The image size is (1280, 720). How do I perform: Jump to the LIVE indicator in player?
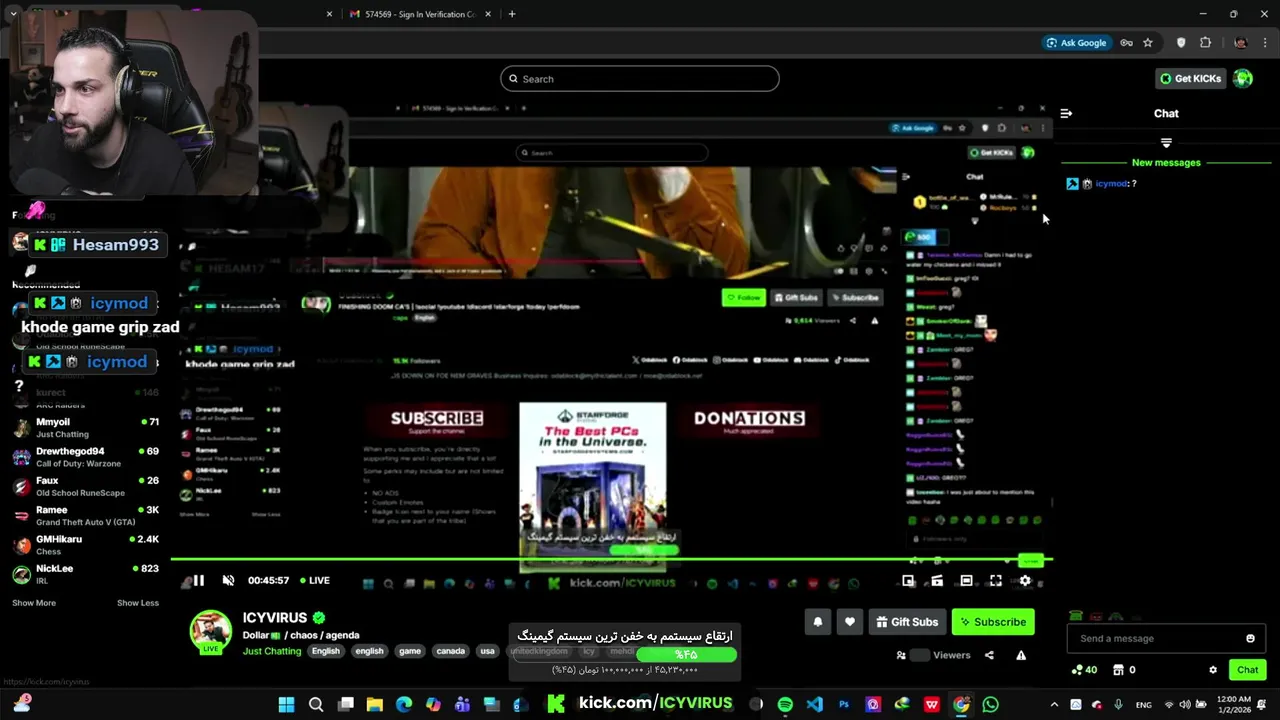[x=314, y=580]
